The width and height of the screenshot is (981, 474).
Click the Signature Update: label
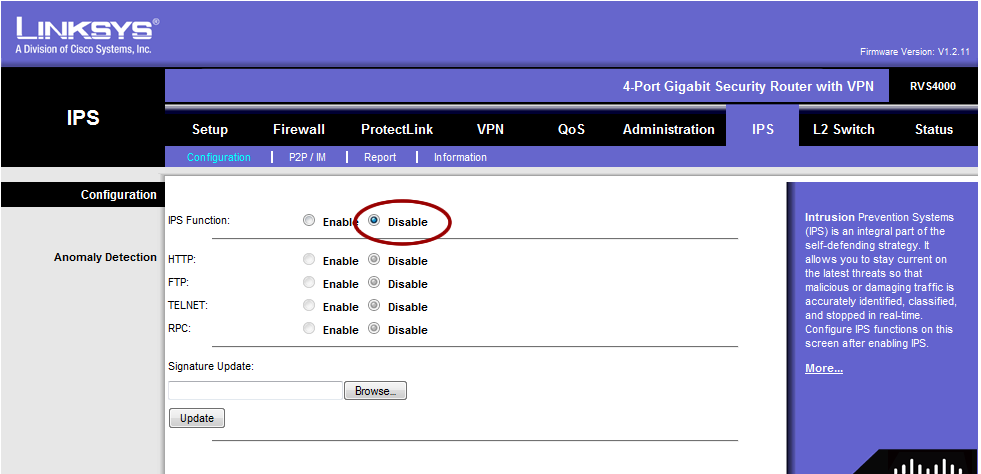(211, 366)
